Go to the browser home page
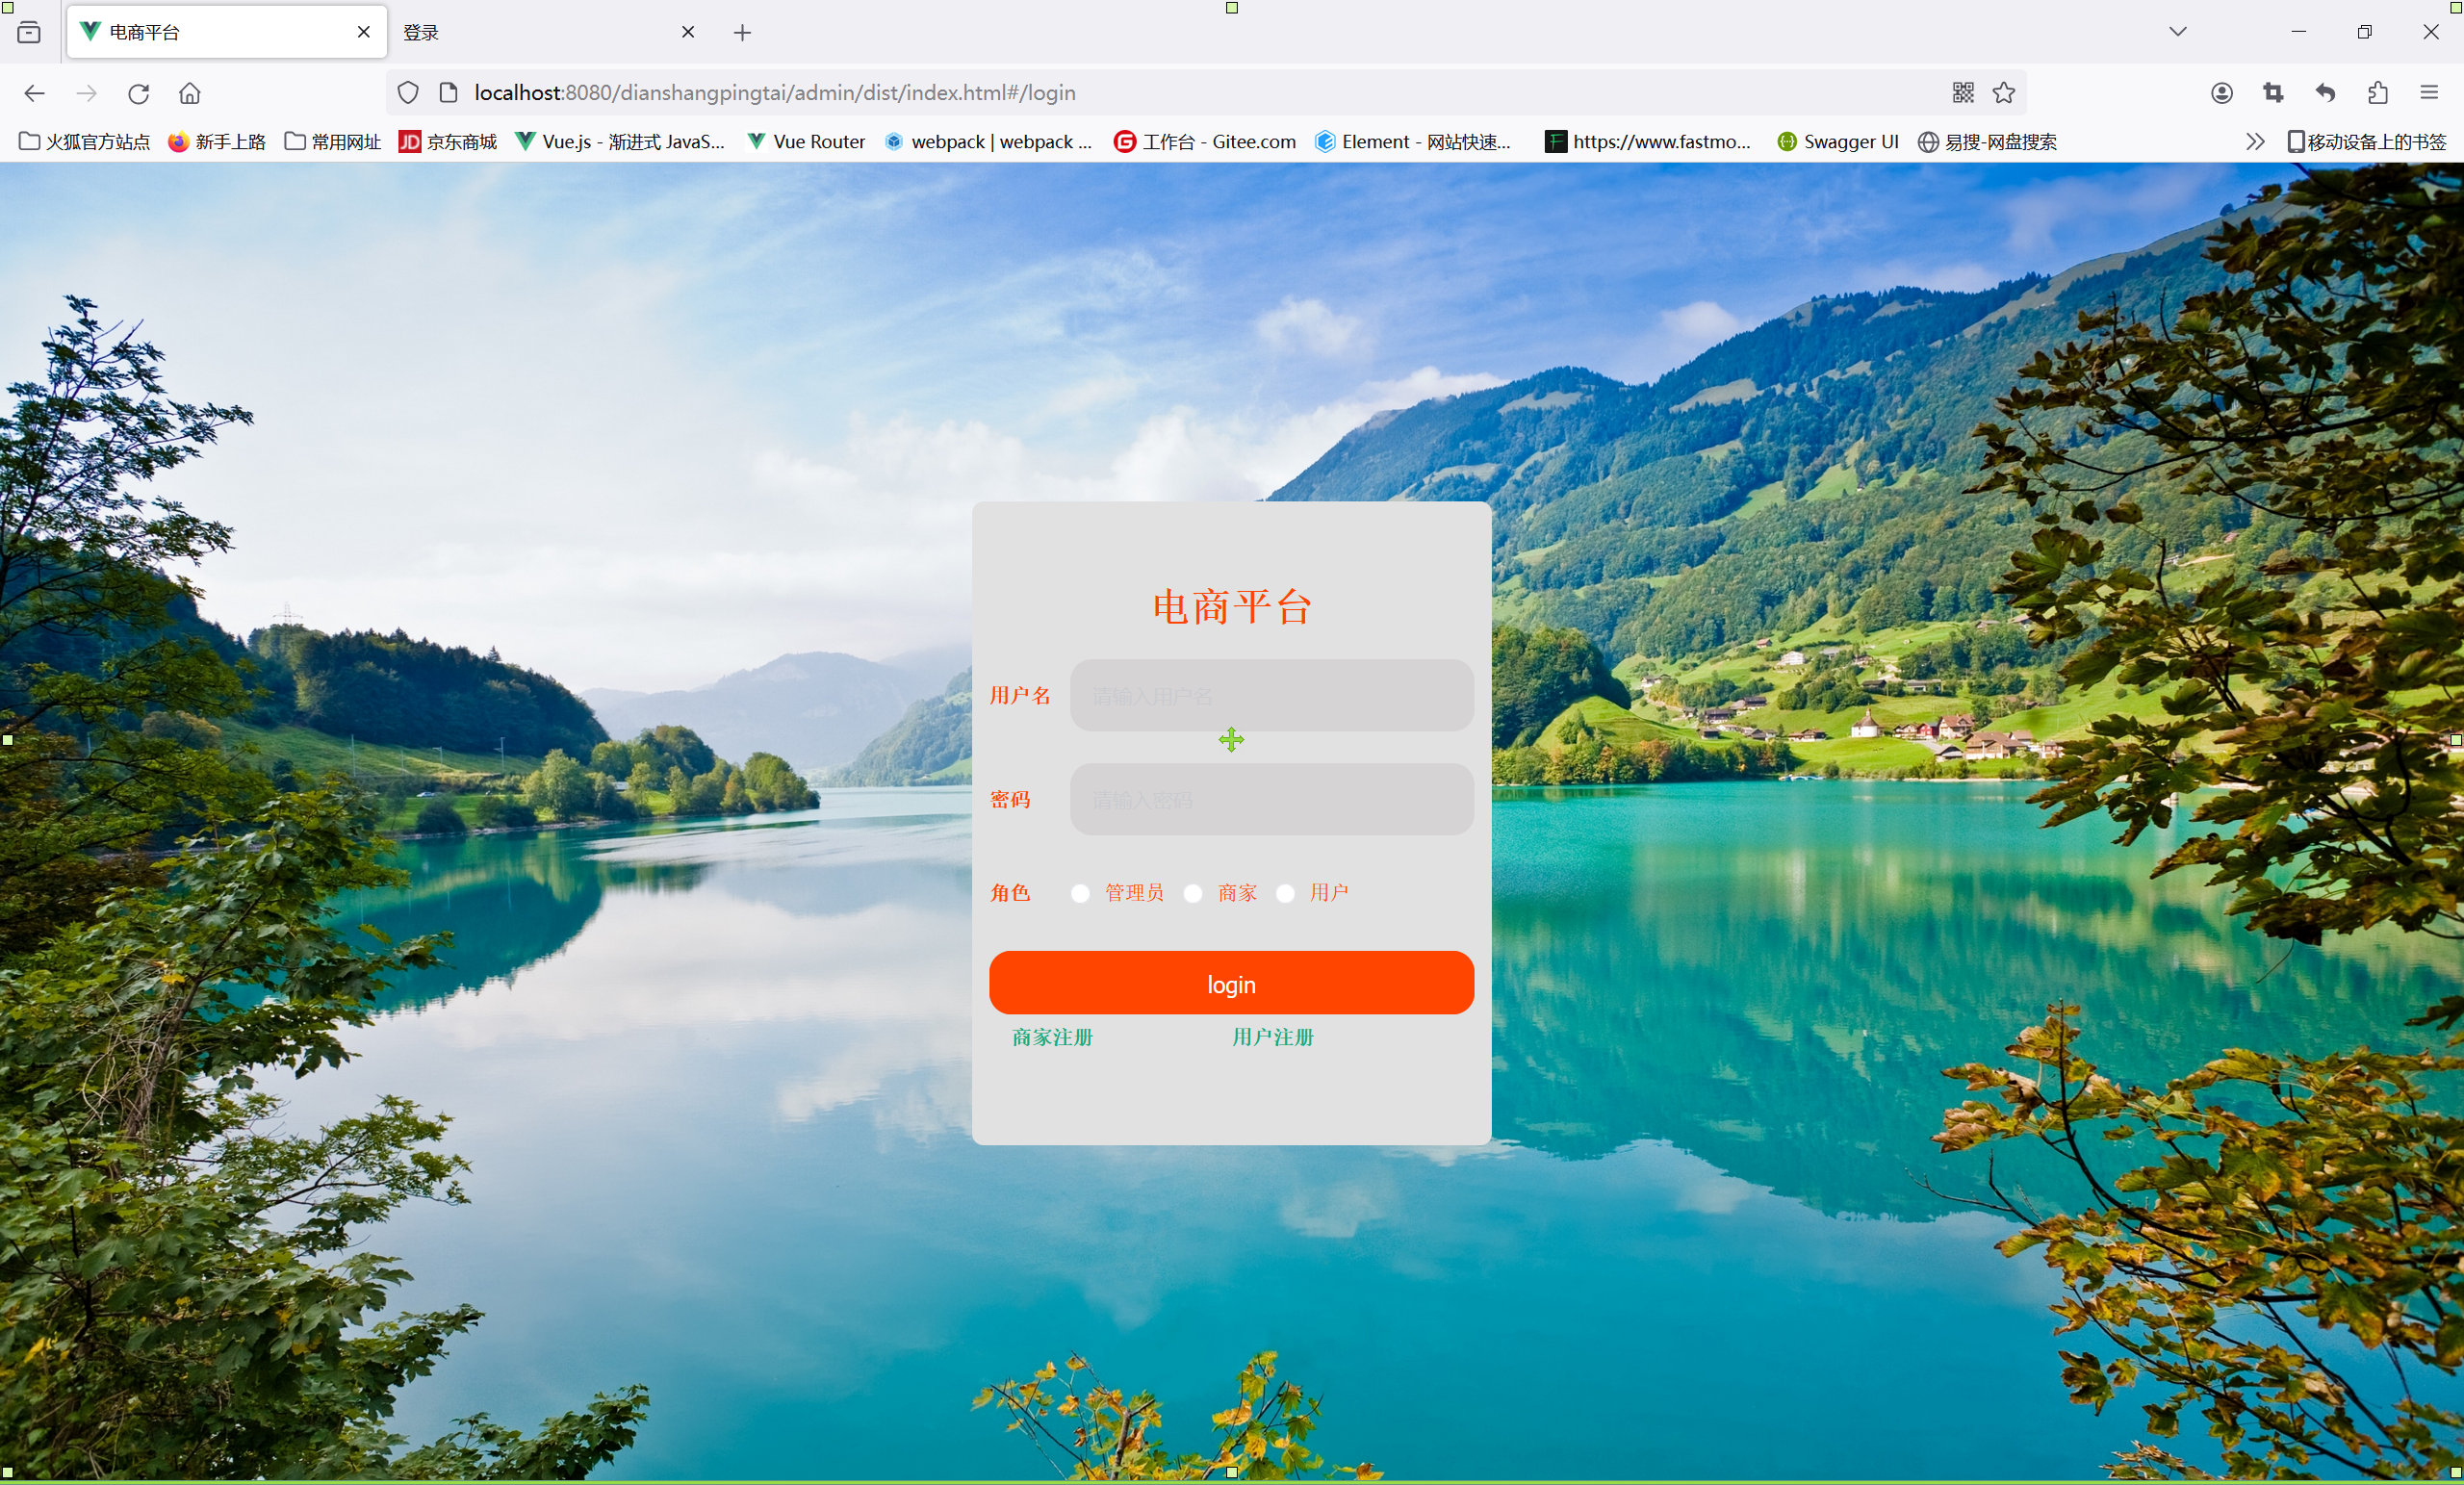 pos(190,93)
